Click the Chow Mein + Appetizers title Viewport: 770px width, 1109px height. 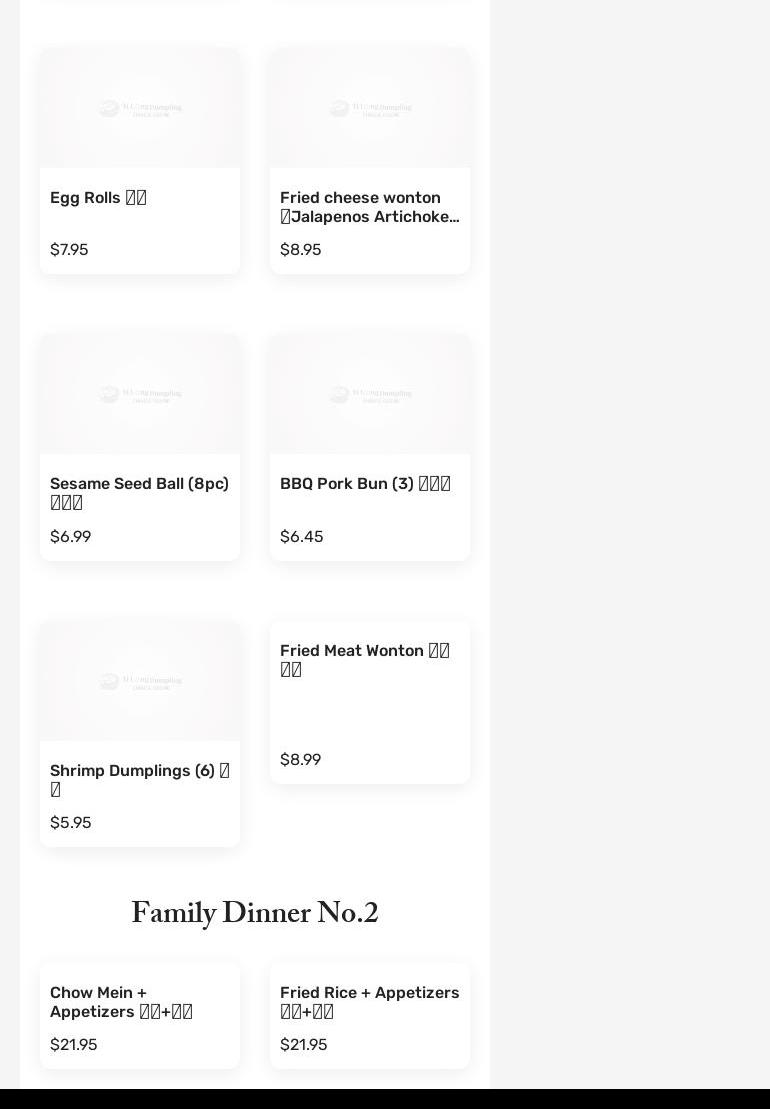point(121,1002)
